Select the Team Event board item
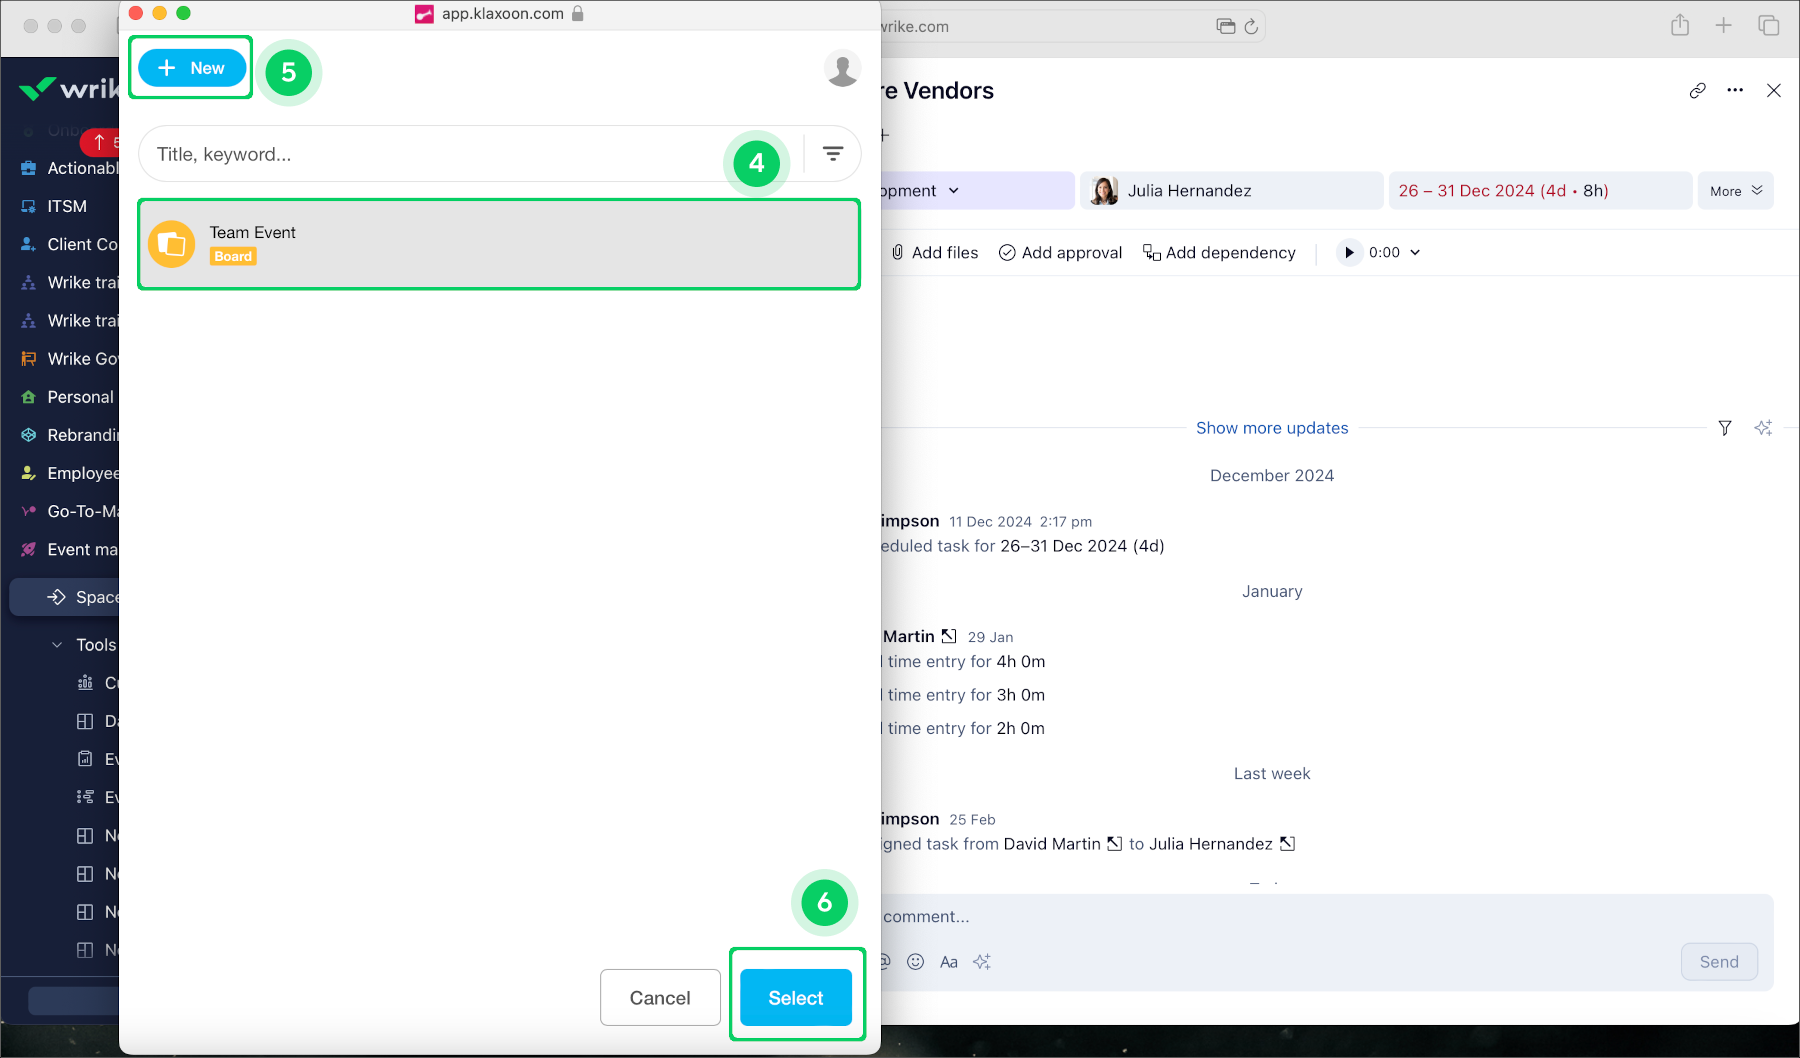Screen dimensions: 1800x1058 [498, 244]
